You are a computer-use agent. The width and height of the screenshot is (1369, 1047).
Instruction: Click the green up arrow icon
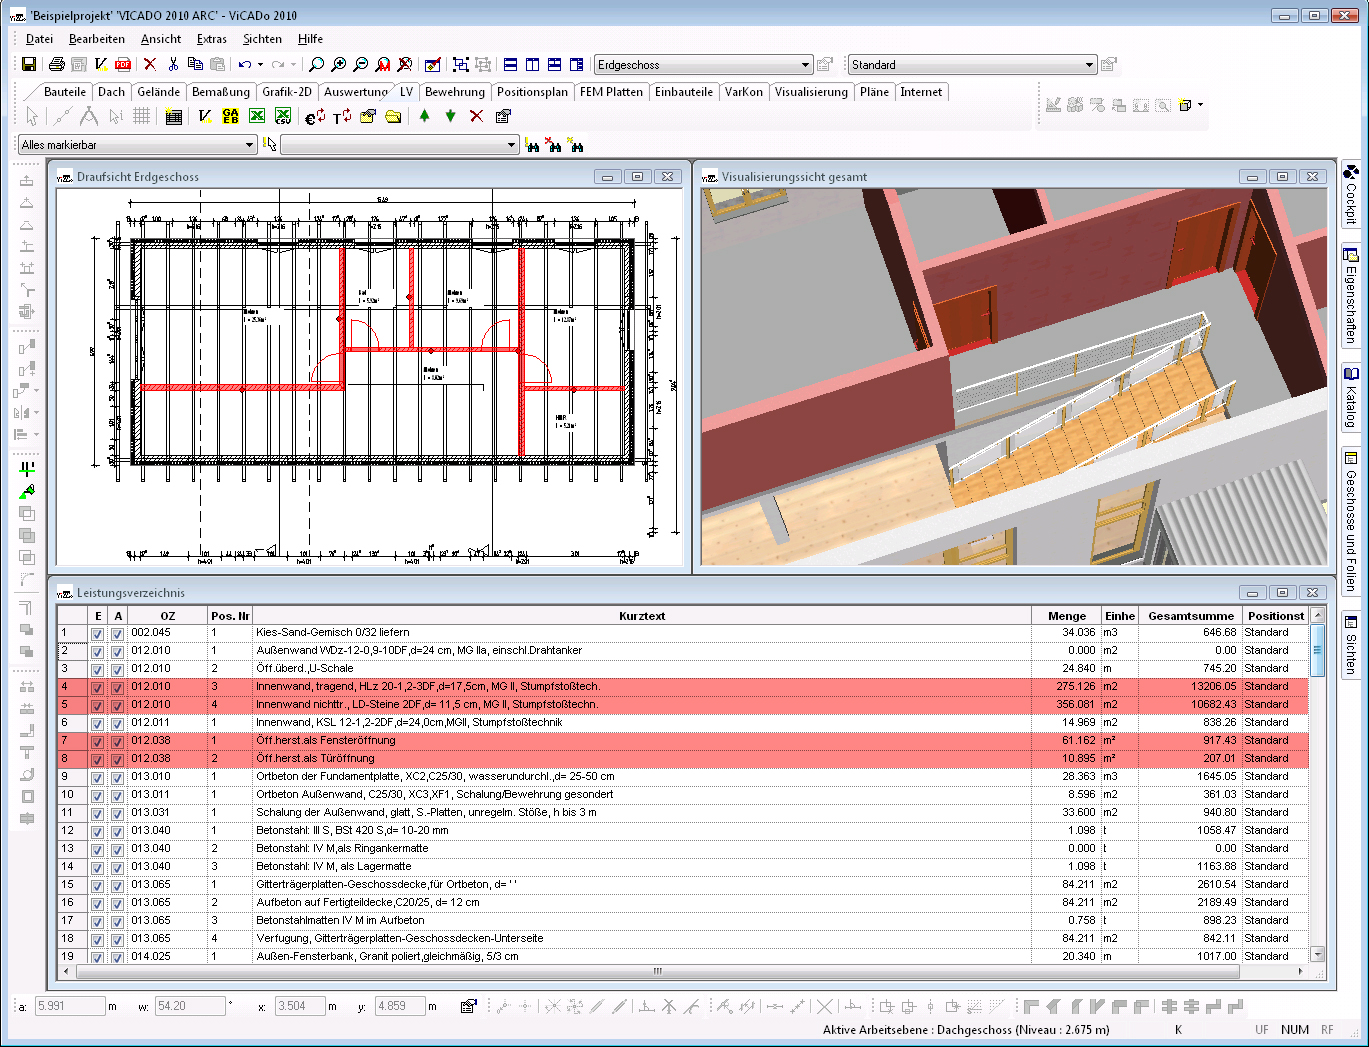tap(424, 116)
